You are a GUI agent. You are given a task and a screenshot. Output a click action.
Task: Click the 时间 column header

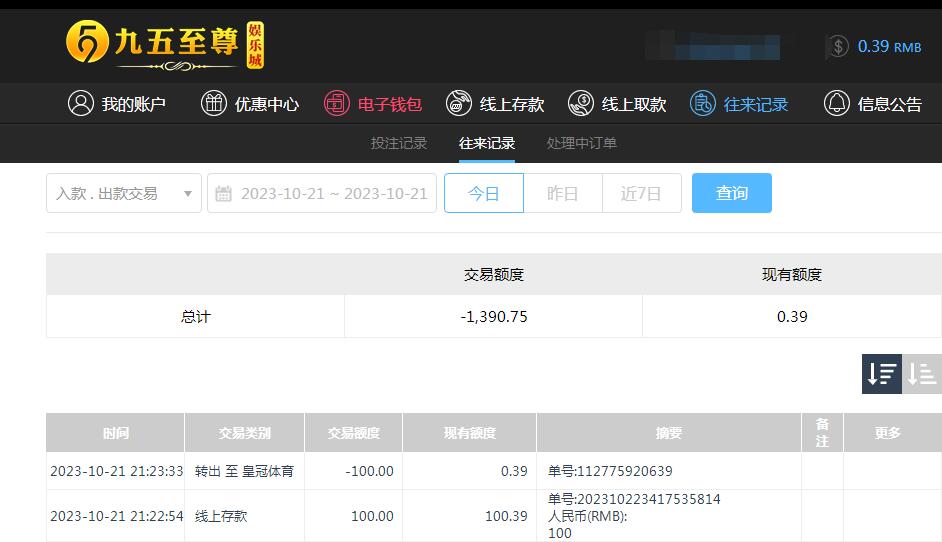115,433
